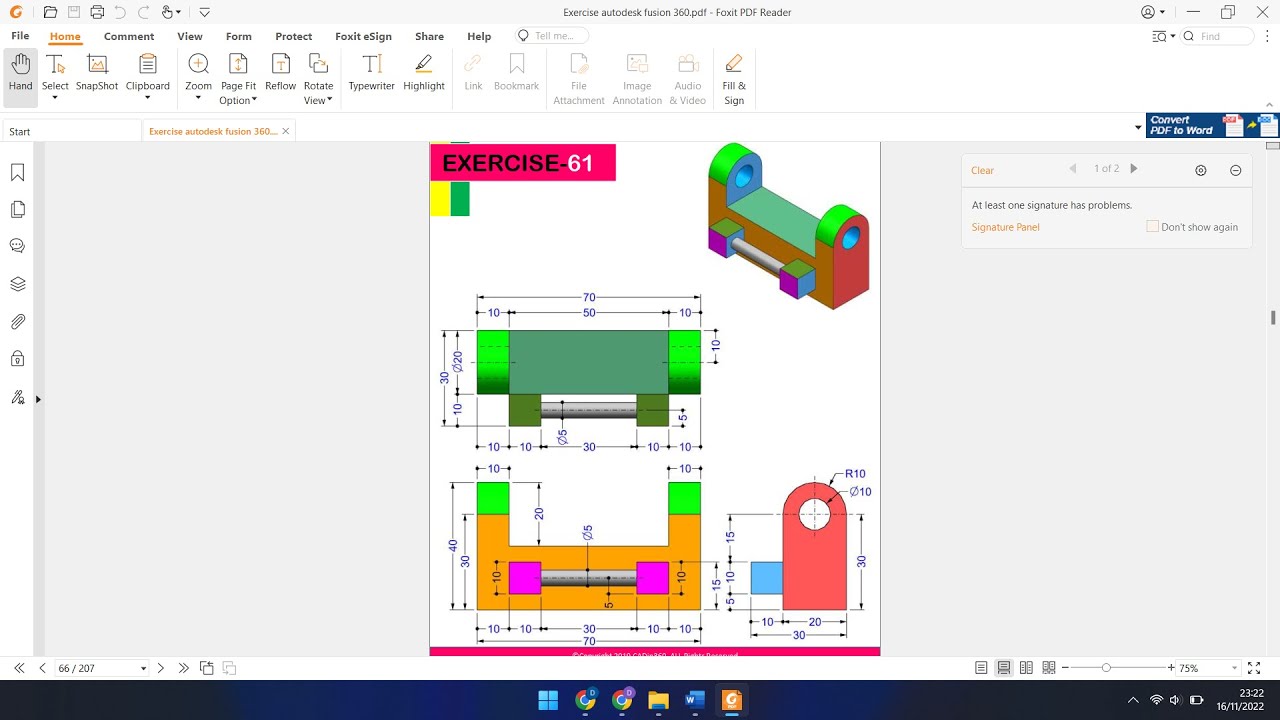Viewport: 1280px width, 720px height.
Task: Switch to the Comment ribbon tab
Action: [129, 36]
